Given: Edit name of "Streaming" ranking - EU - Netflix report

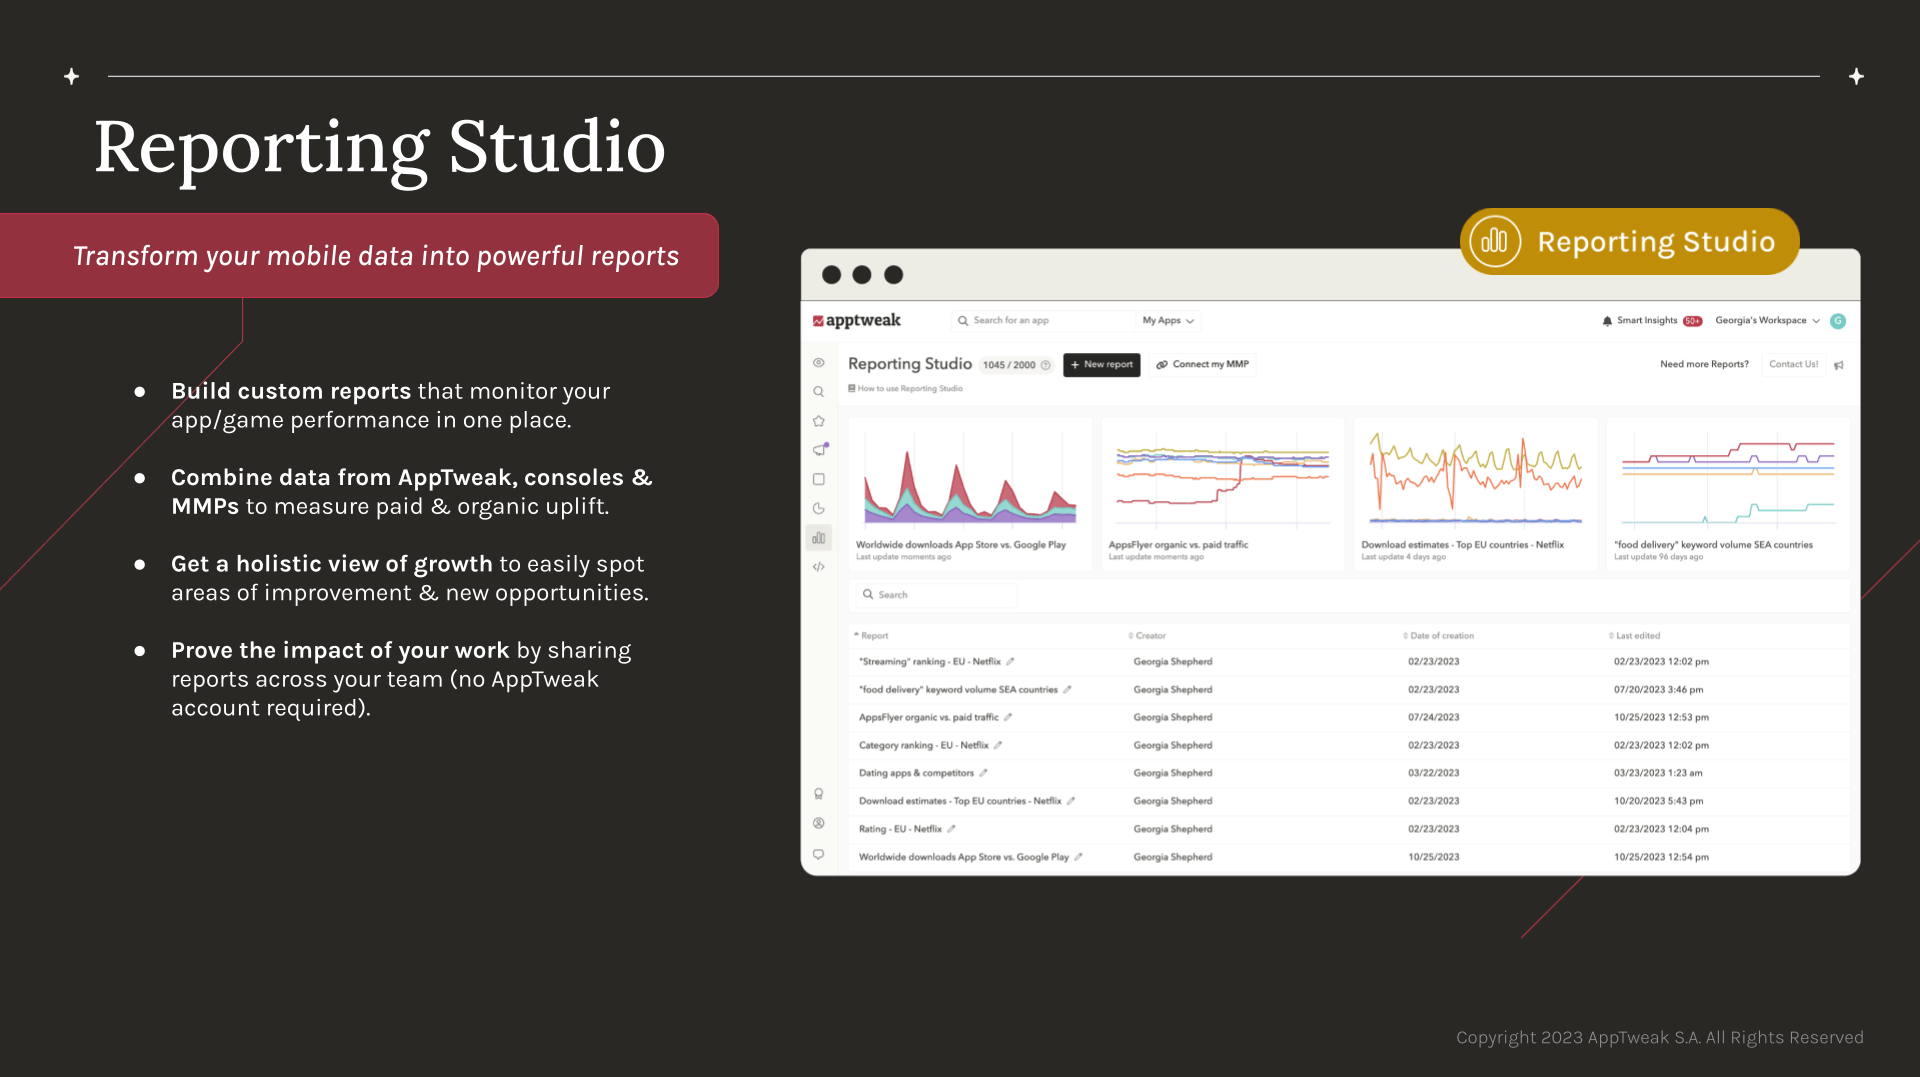Looking at the screenshot, I should (x=1010, y=662).
